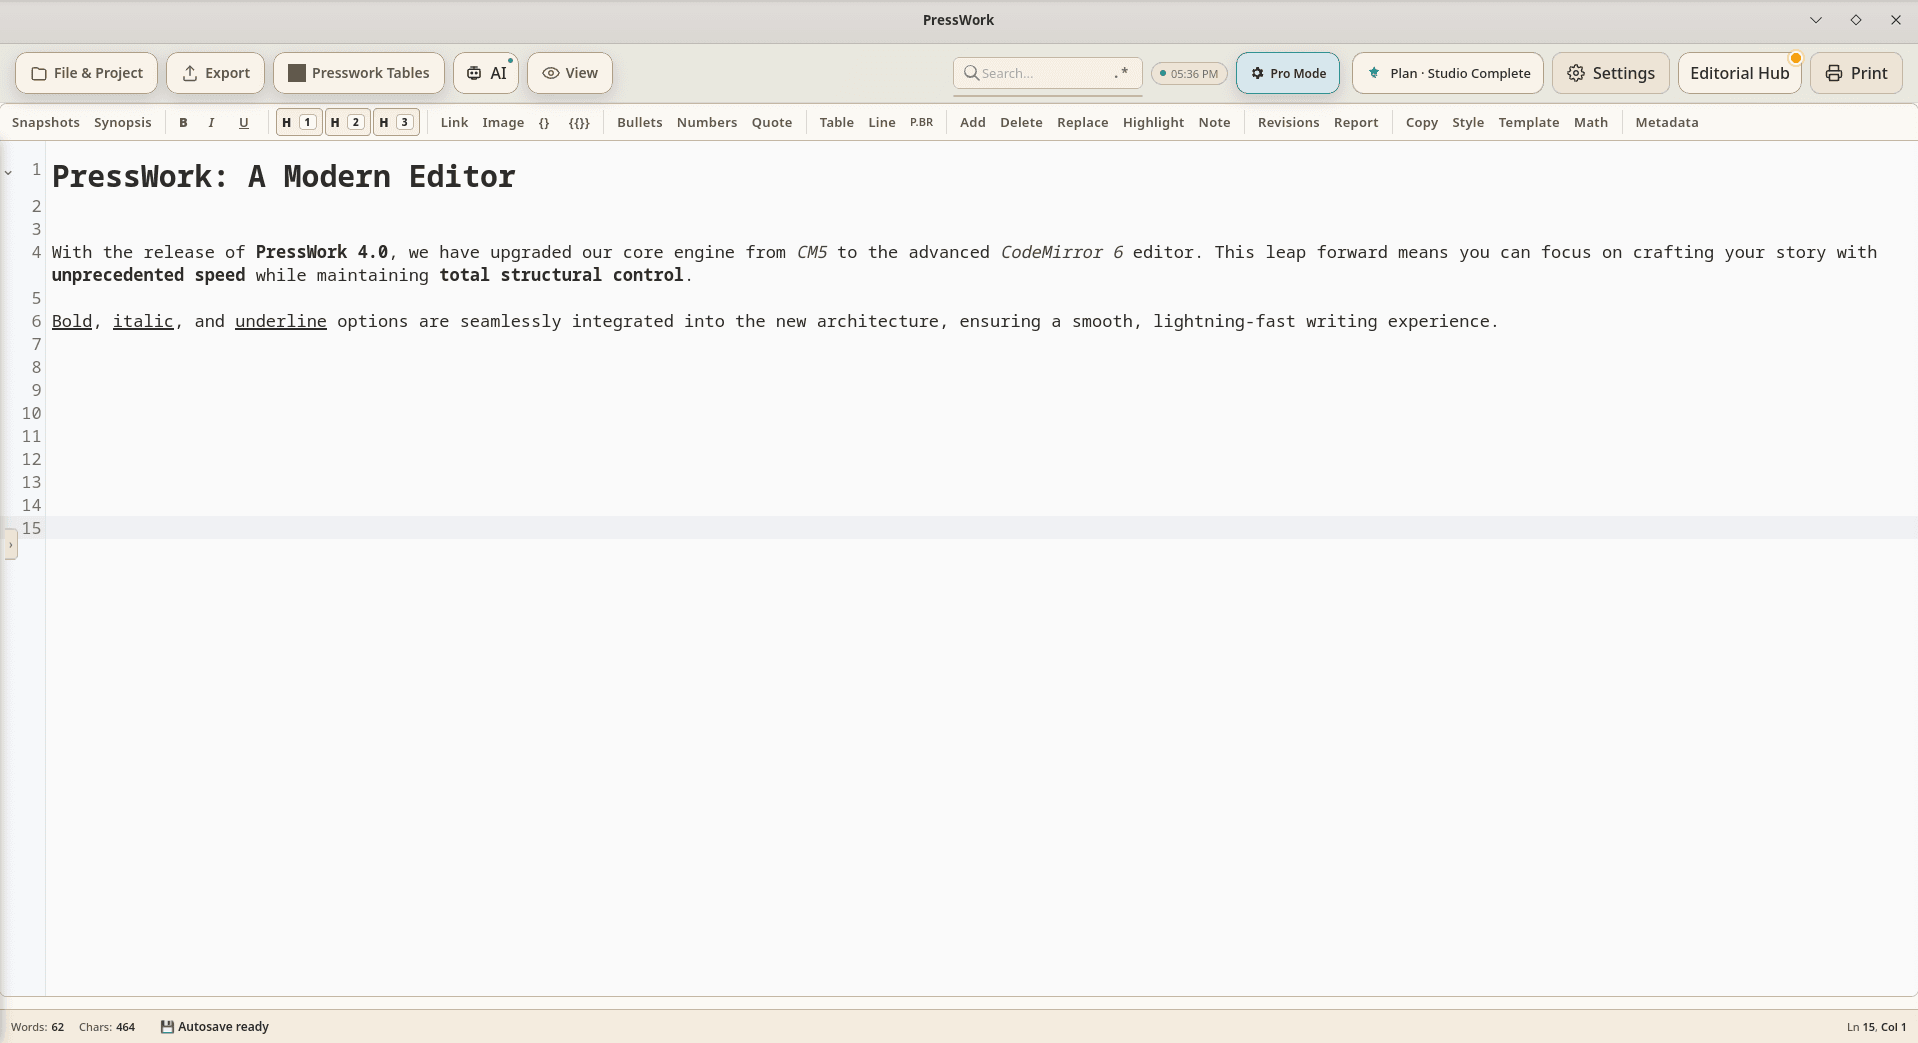Screen dimensions: 1918x1043
Task: Open Revisions
Action: coord(1289,122)
